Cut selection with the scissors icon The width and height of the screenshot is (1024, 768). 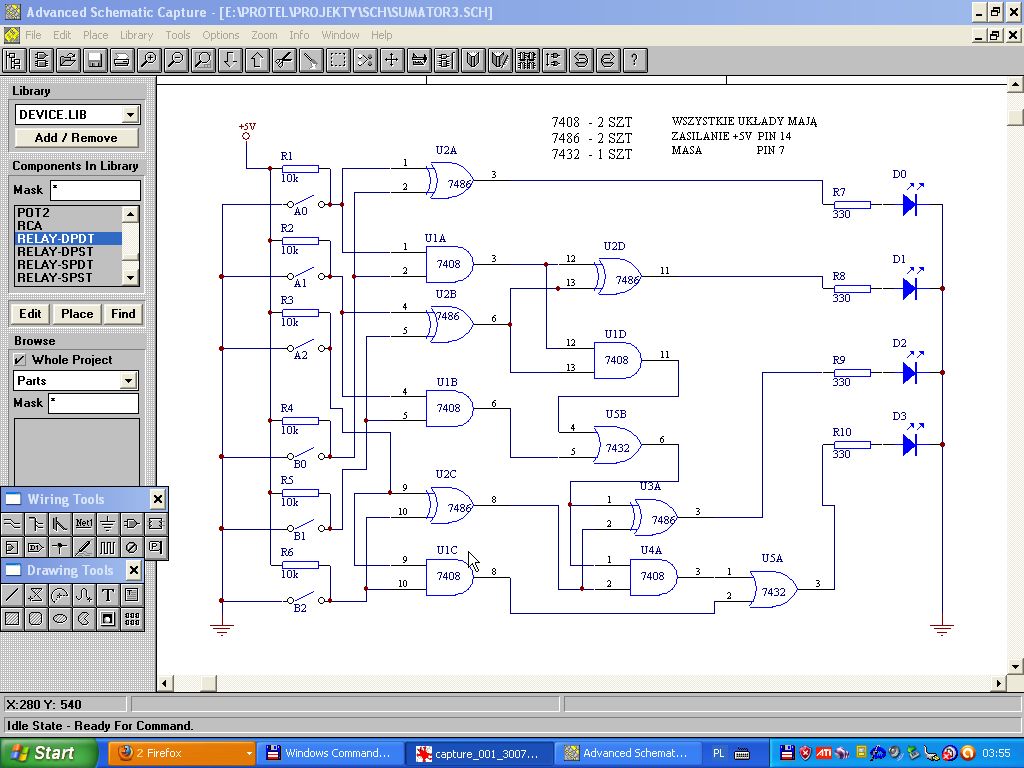(284, 61)
